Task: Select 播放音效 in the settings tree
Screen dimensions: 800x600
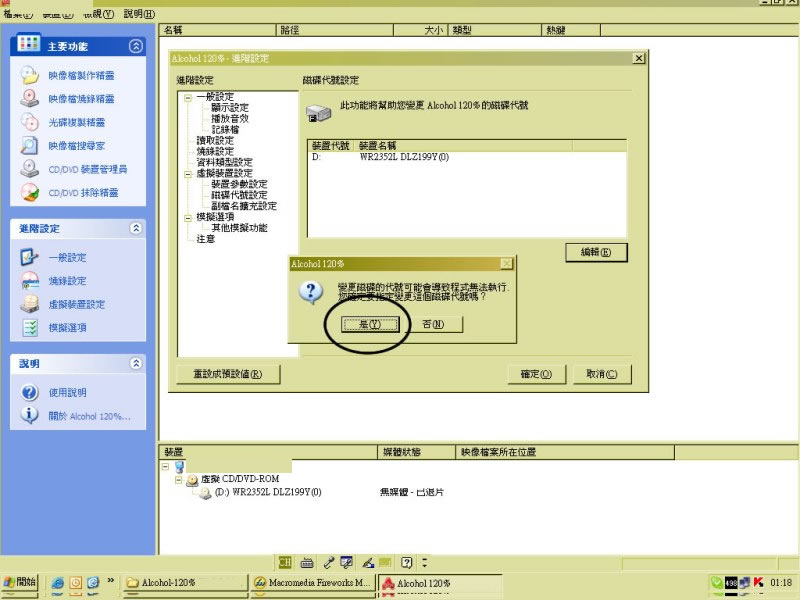Action: [230, 118]
